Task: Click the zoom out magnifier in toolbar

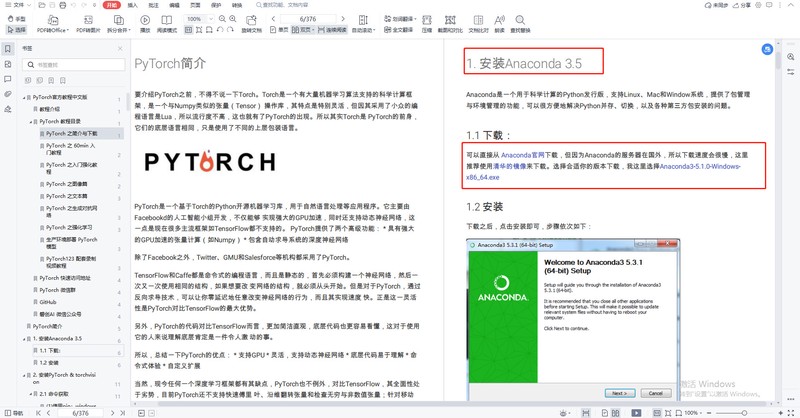Action: coord(222,19)
